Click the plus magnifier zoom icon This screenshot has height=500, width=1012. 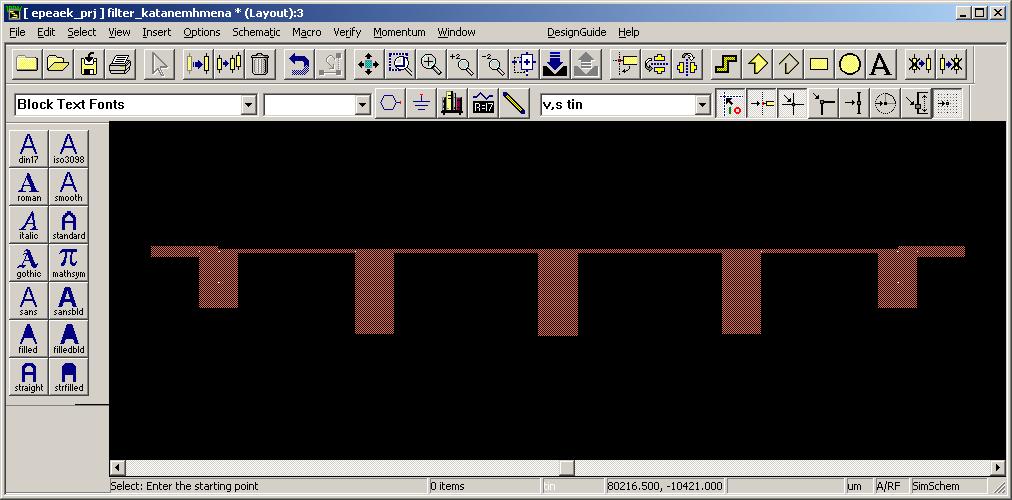431,64
